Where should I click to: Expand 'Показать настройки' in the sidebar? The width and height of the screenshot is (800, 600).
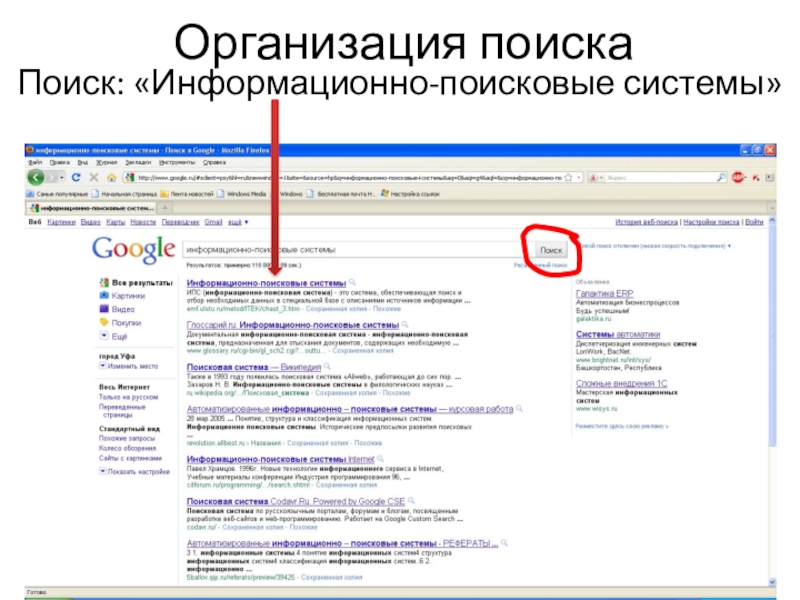[x=134, y=471]
